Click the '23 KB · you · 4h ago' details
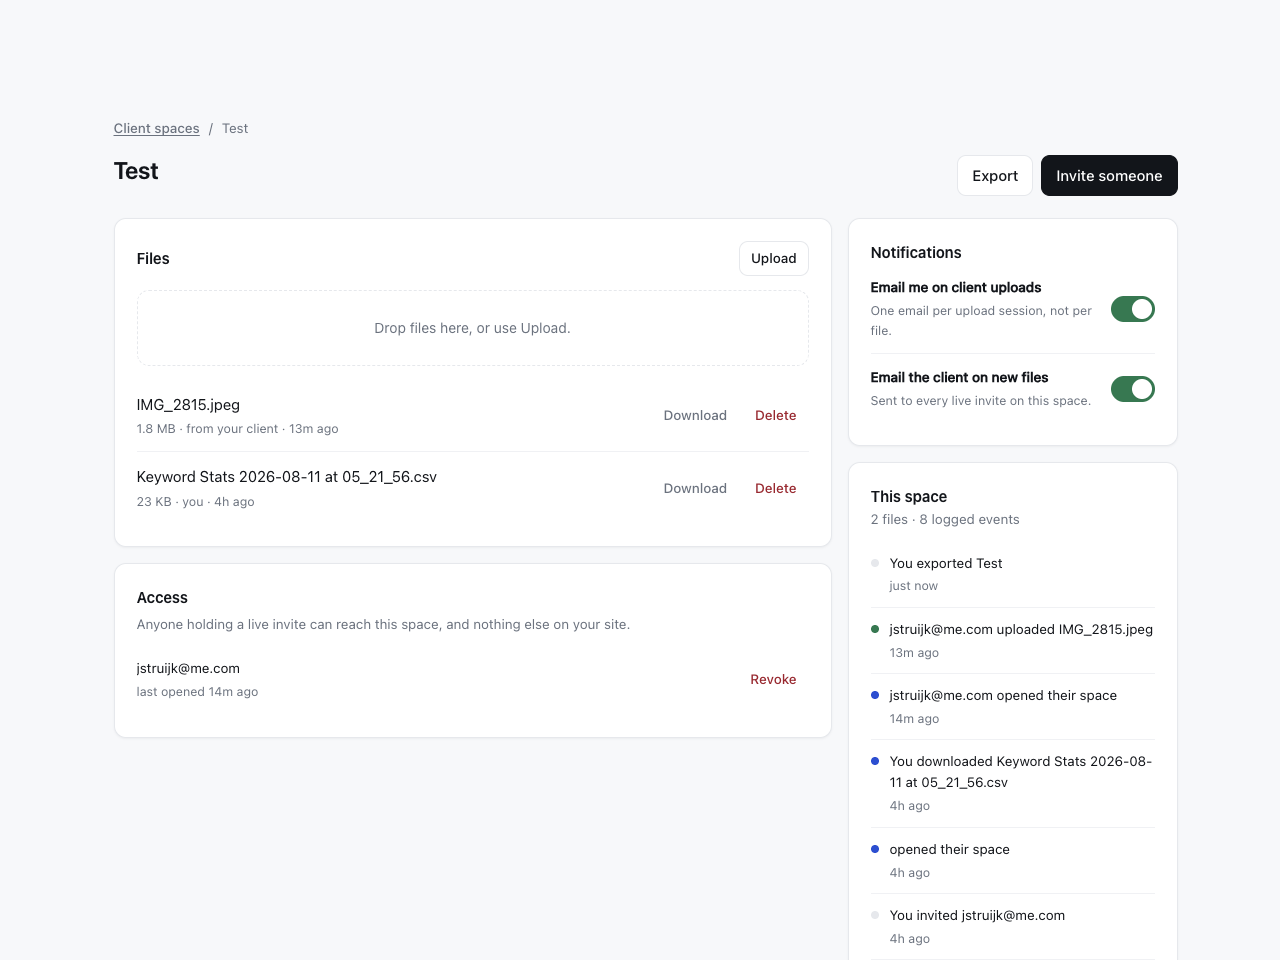 pyautogui.click(x=196, y=502)
